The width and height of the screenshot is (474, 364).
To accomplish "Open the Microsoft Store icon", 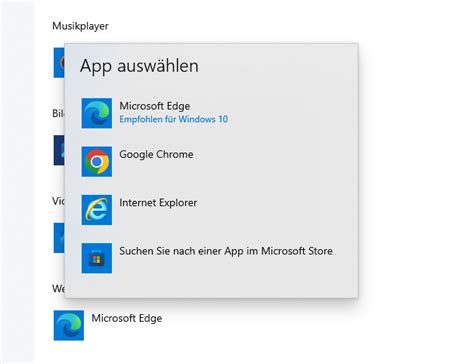I will pos(97,258).
